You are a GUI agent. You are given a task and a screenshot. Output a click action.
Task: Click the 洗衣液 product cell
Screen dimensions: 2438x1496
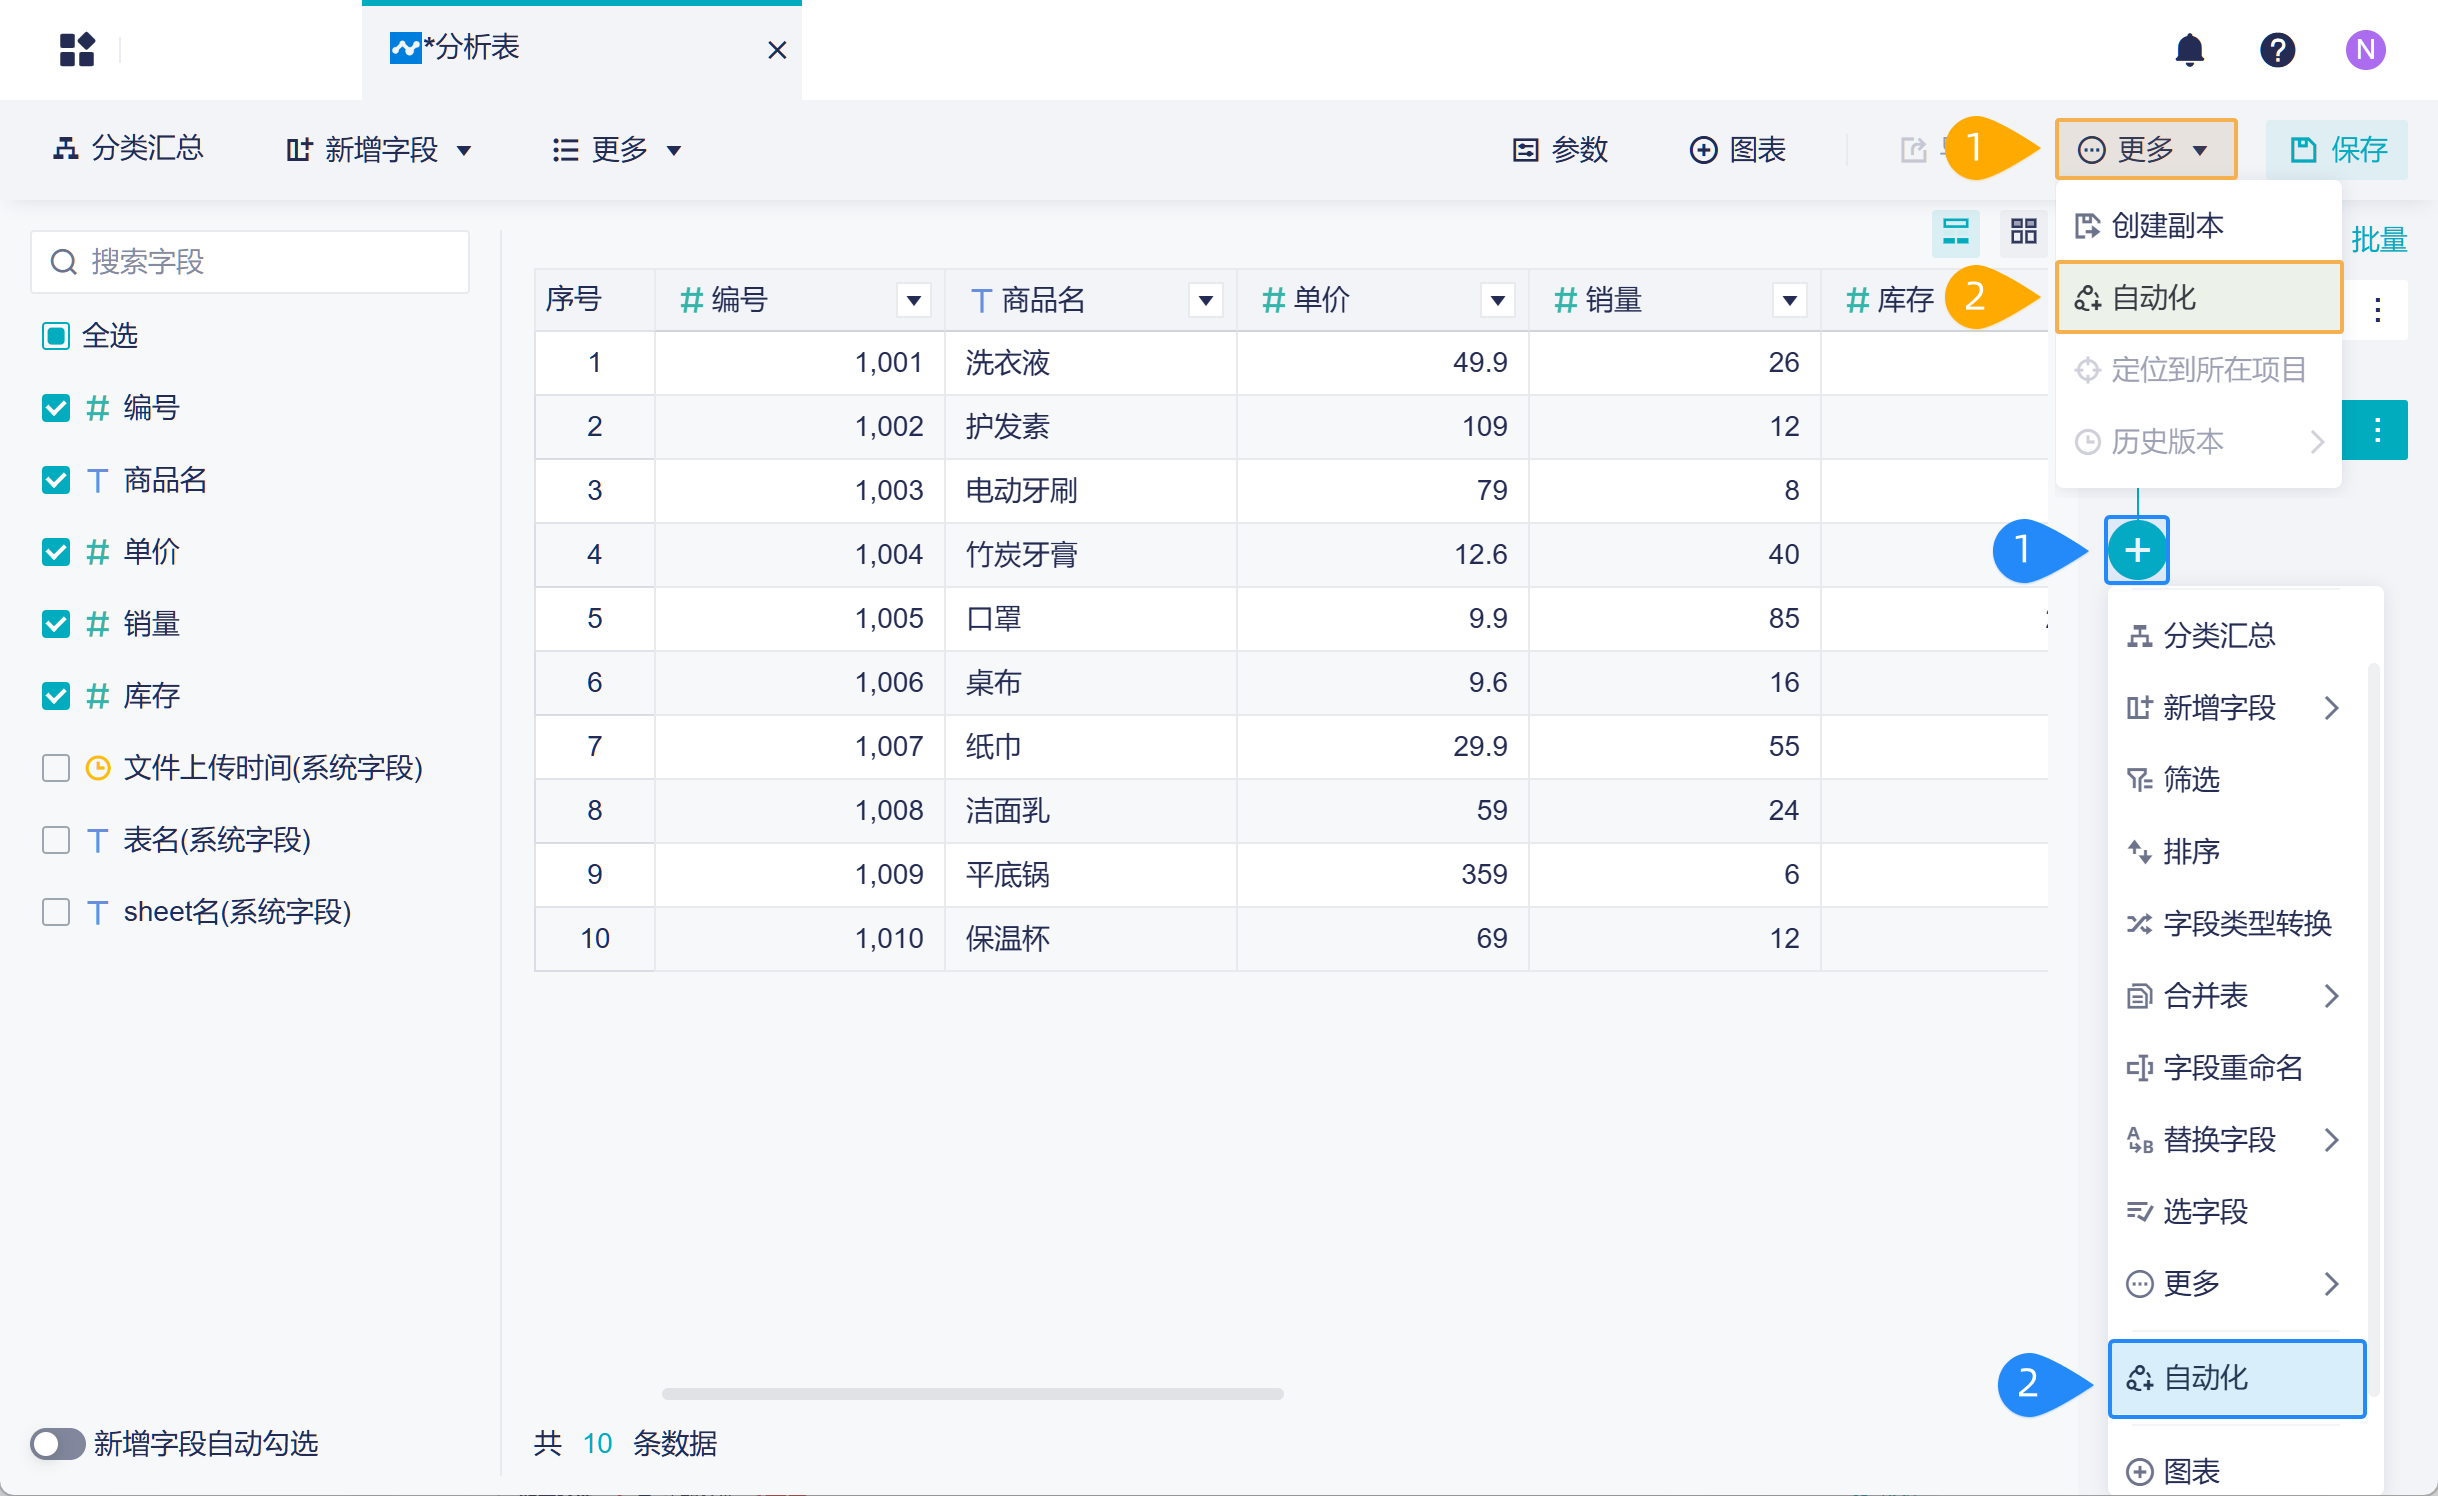pyautogui.click(x=1090, y=362)
